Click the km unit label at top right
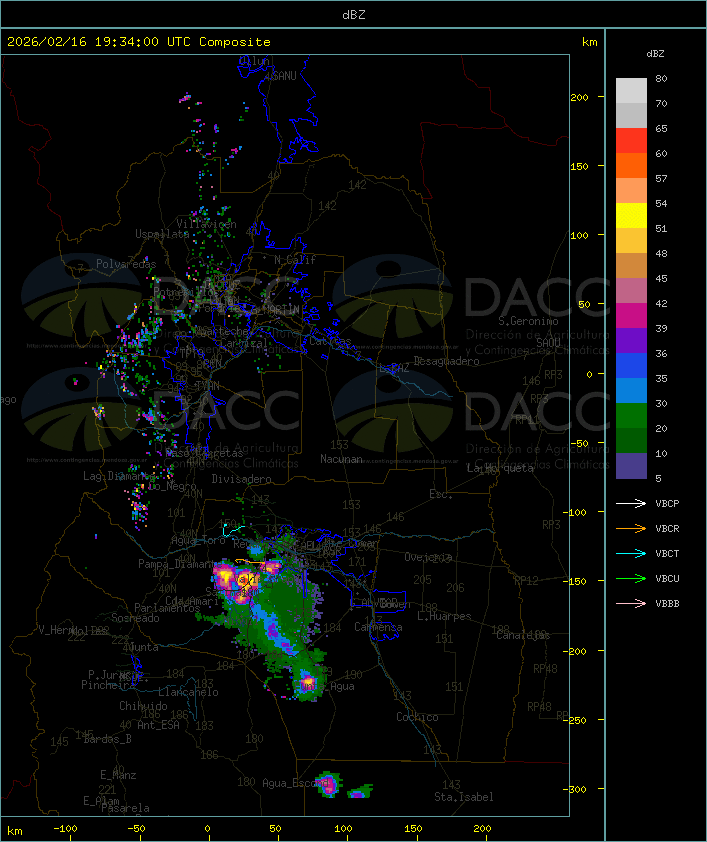The image size is (707, 842). click(589, 42)
